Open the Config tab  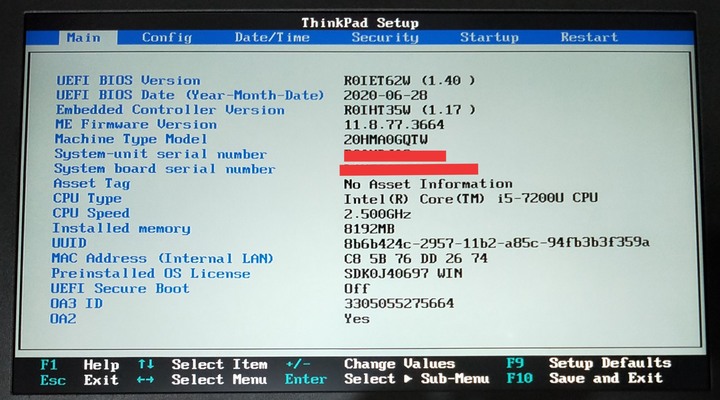click(x=167, y=38)
